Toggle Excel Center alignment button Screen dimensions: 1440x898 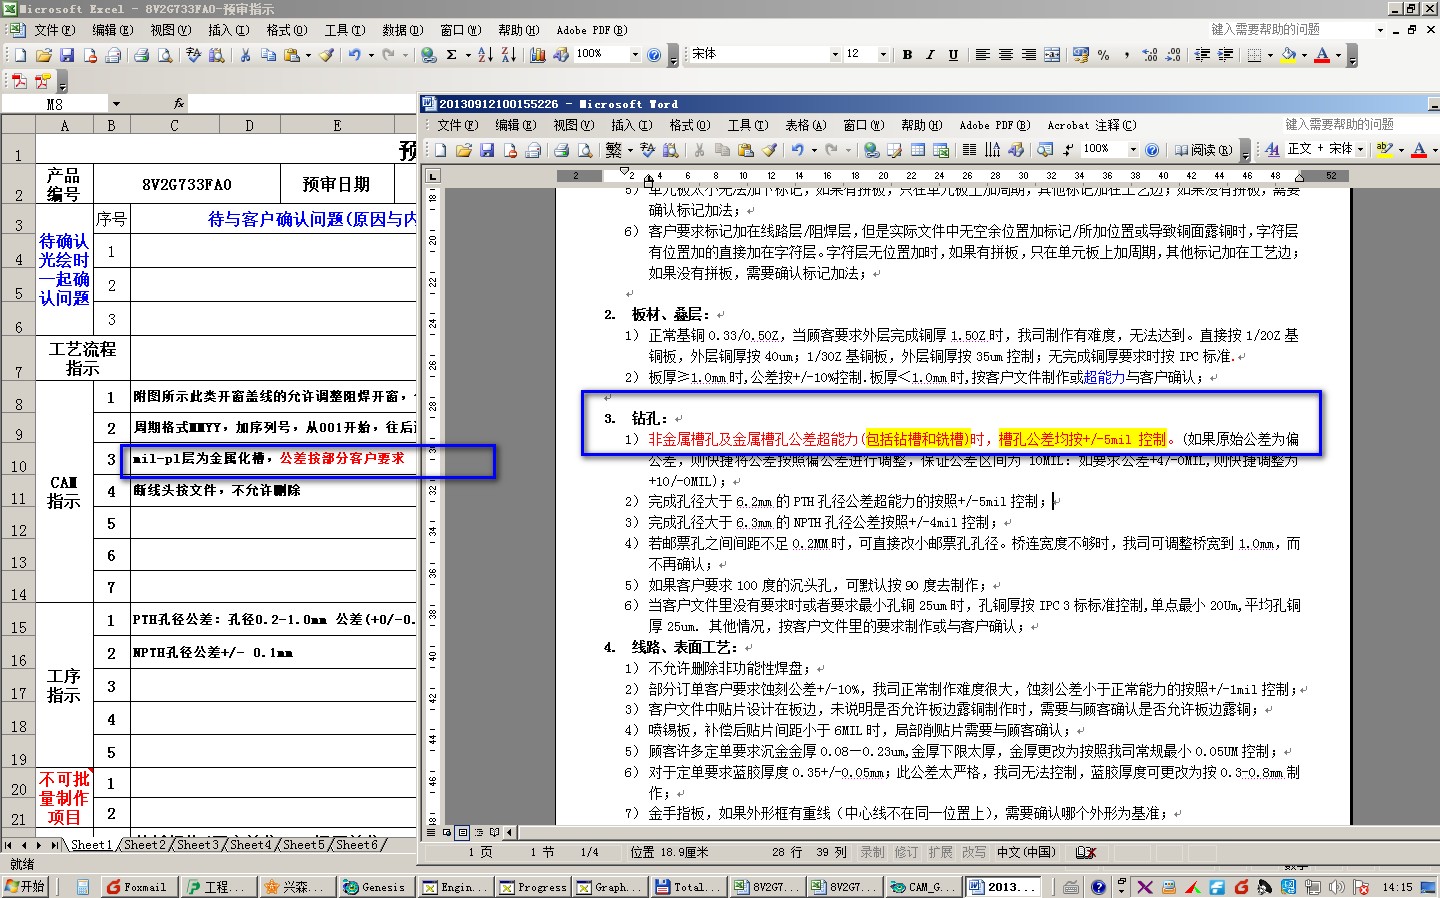(1006, 55)
